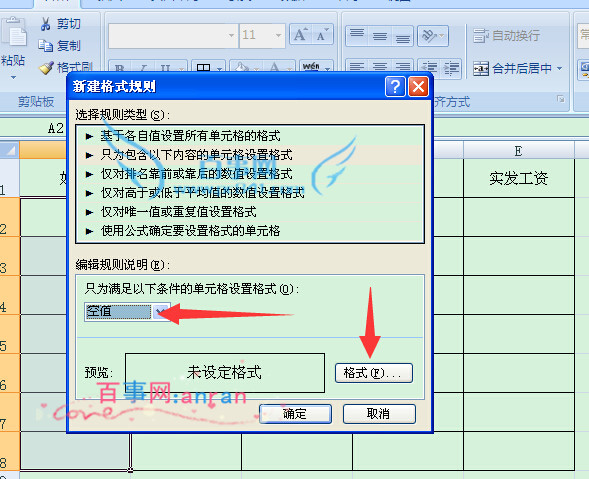Click the 确定 button
The height and width of the screenshot is (479, 589).
click(x=295, y=414)
